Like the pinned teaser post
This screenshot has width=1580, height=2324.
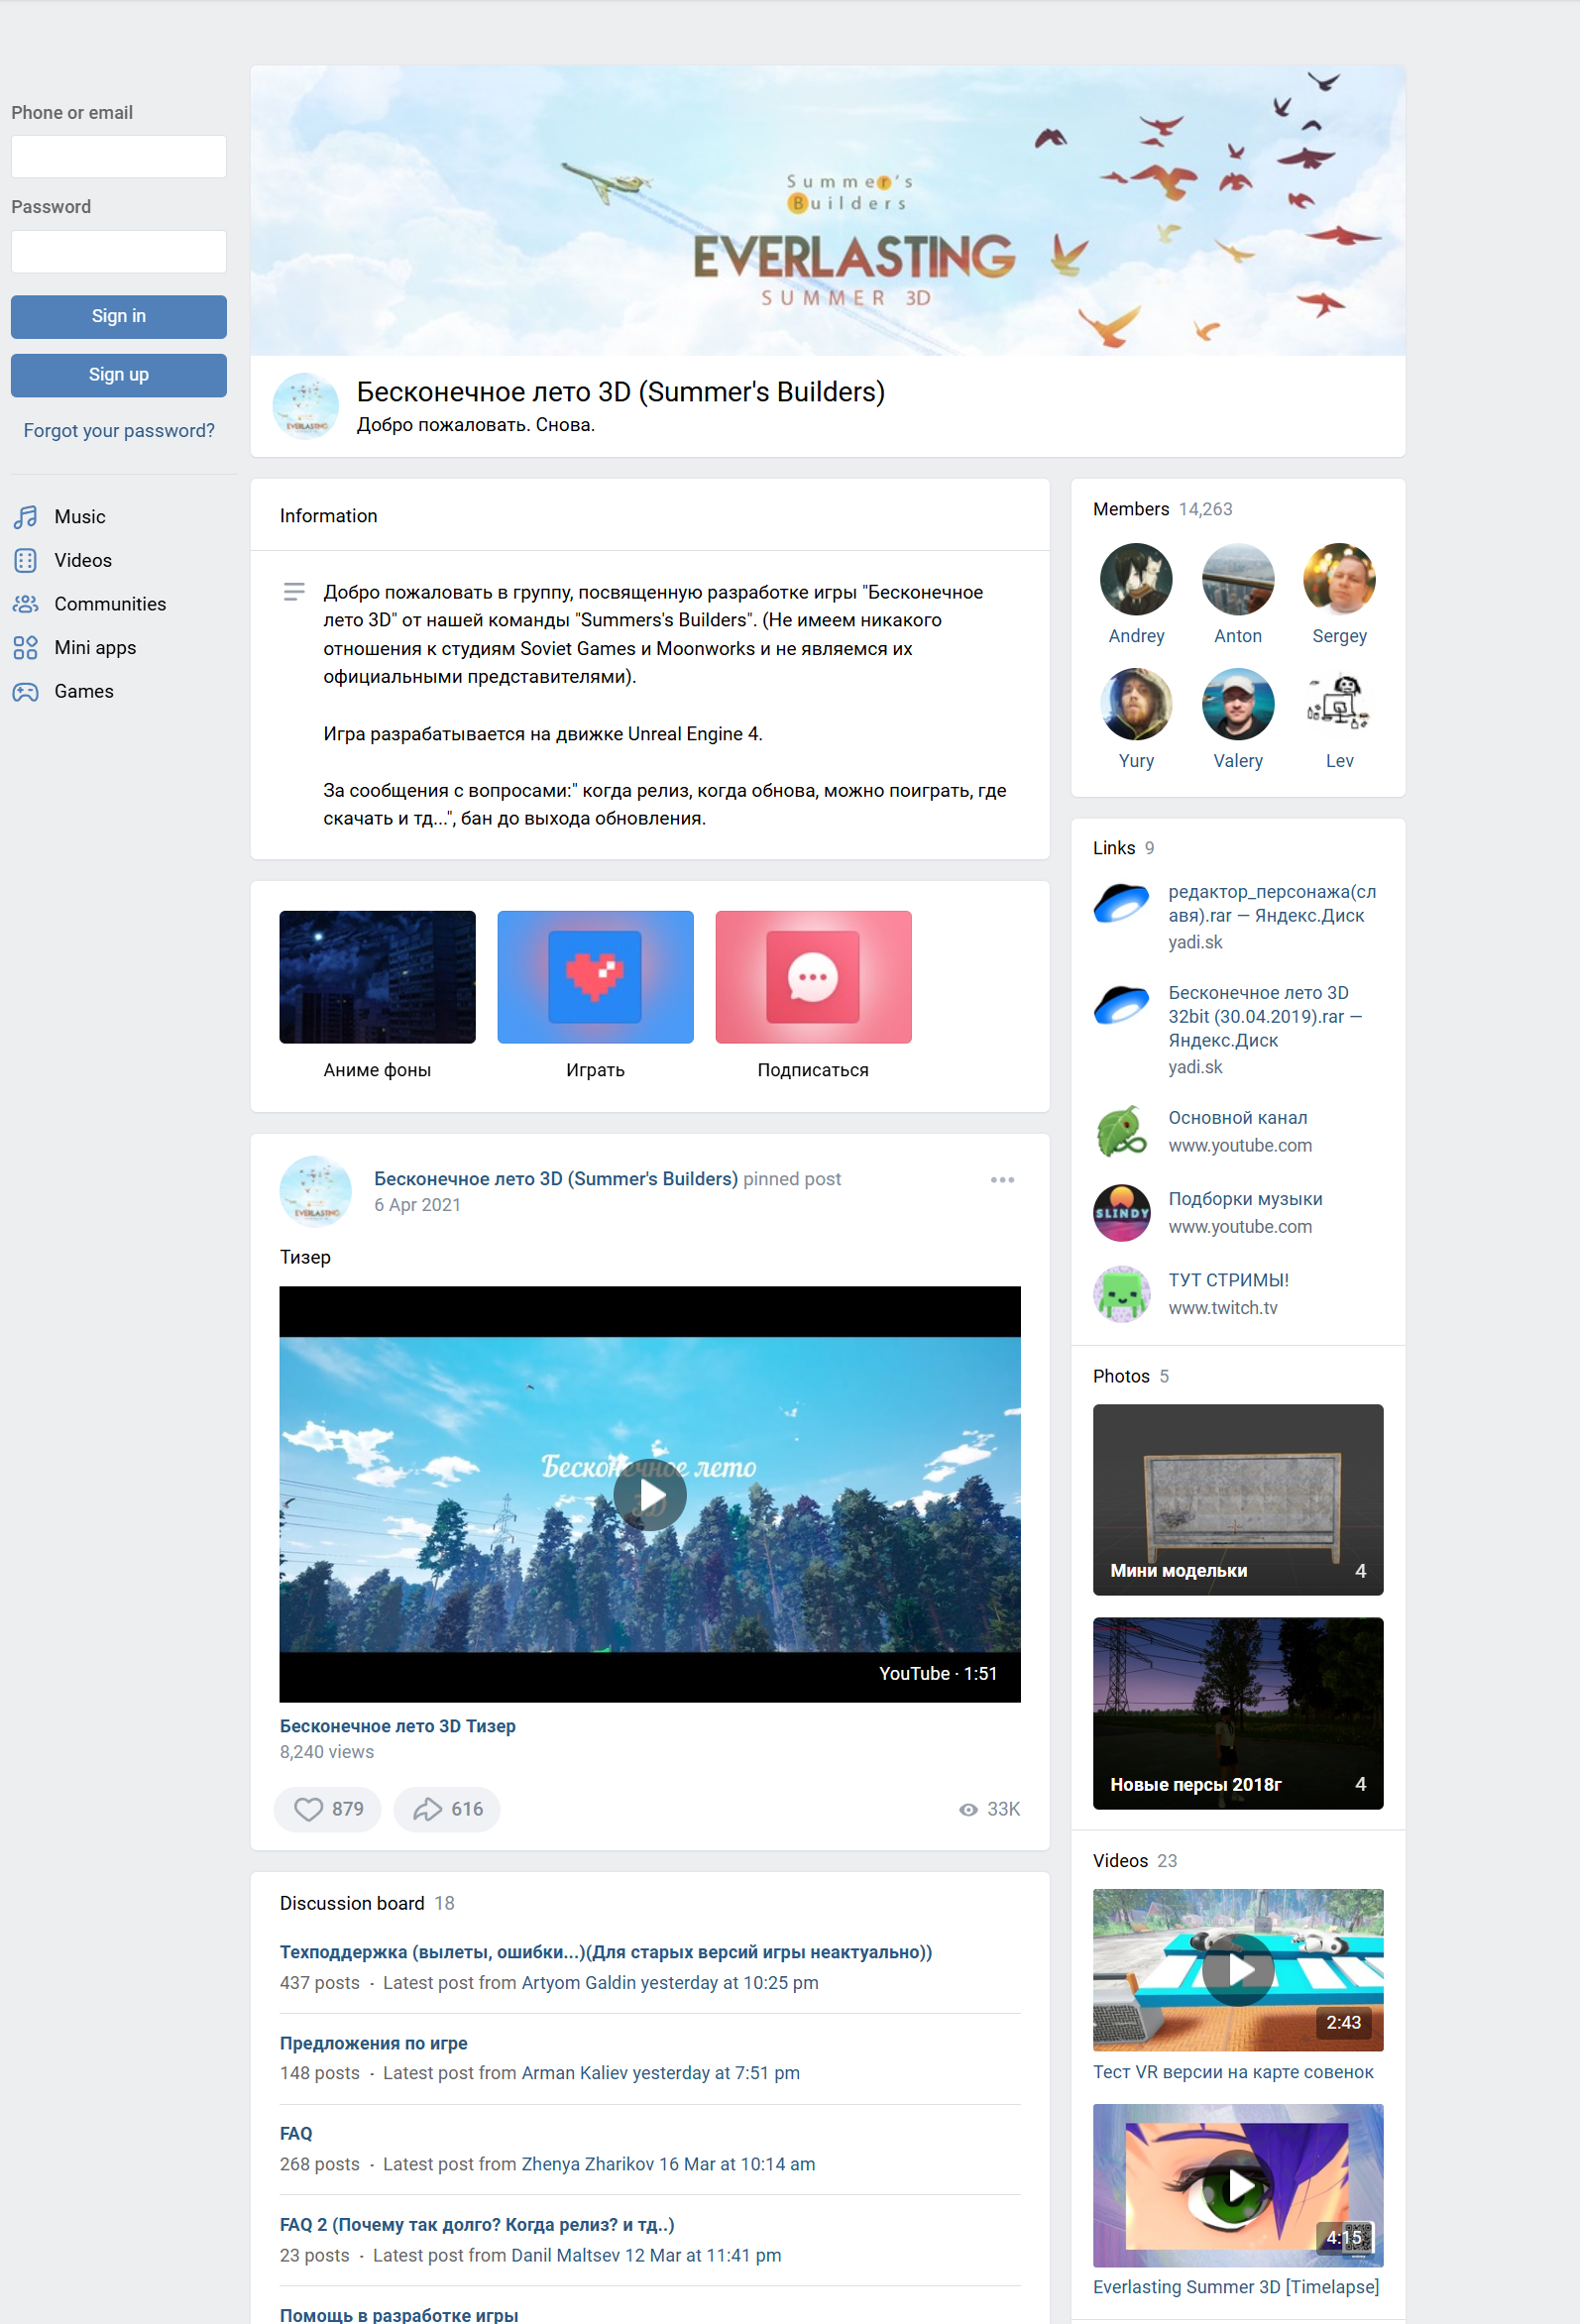tap(328, 1809)
